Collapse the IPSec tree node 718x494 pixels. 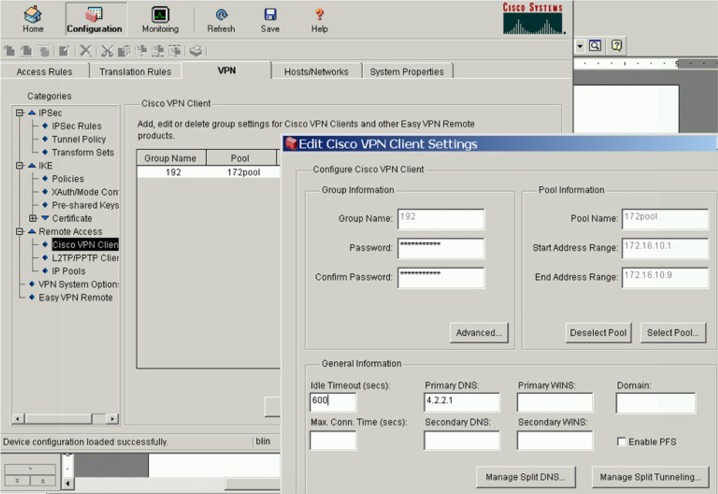point(19,113)
